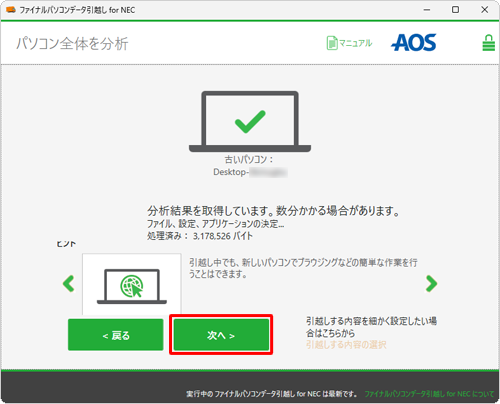500x404 pixels.
Task: Click the 古いパソコン label
Action: click(249, 160)
